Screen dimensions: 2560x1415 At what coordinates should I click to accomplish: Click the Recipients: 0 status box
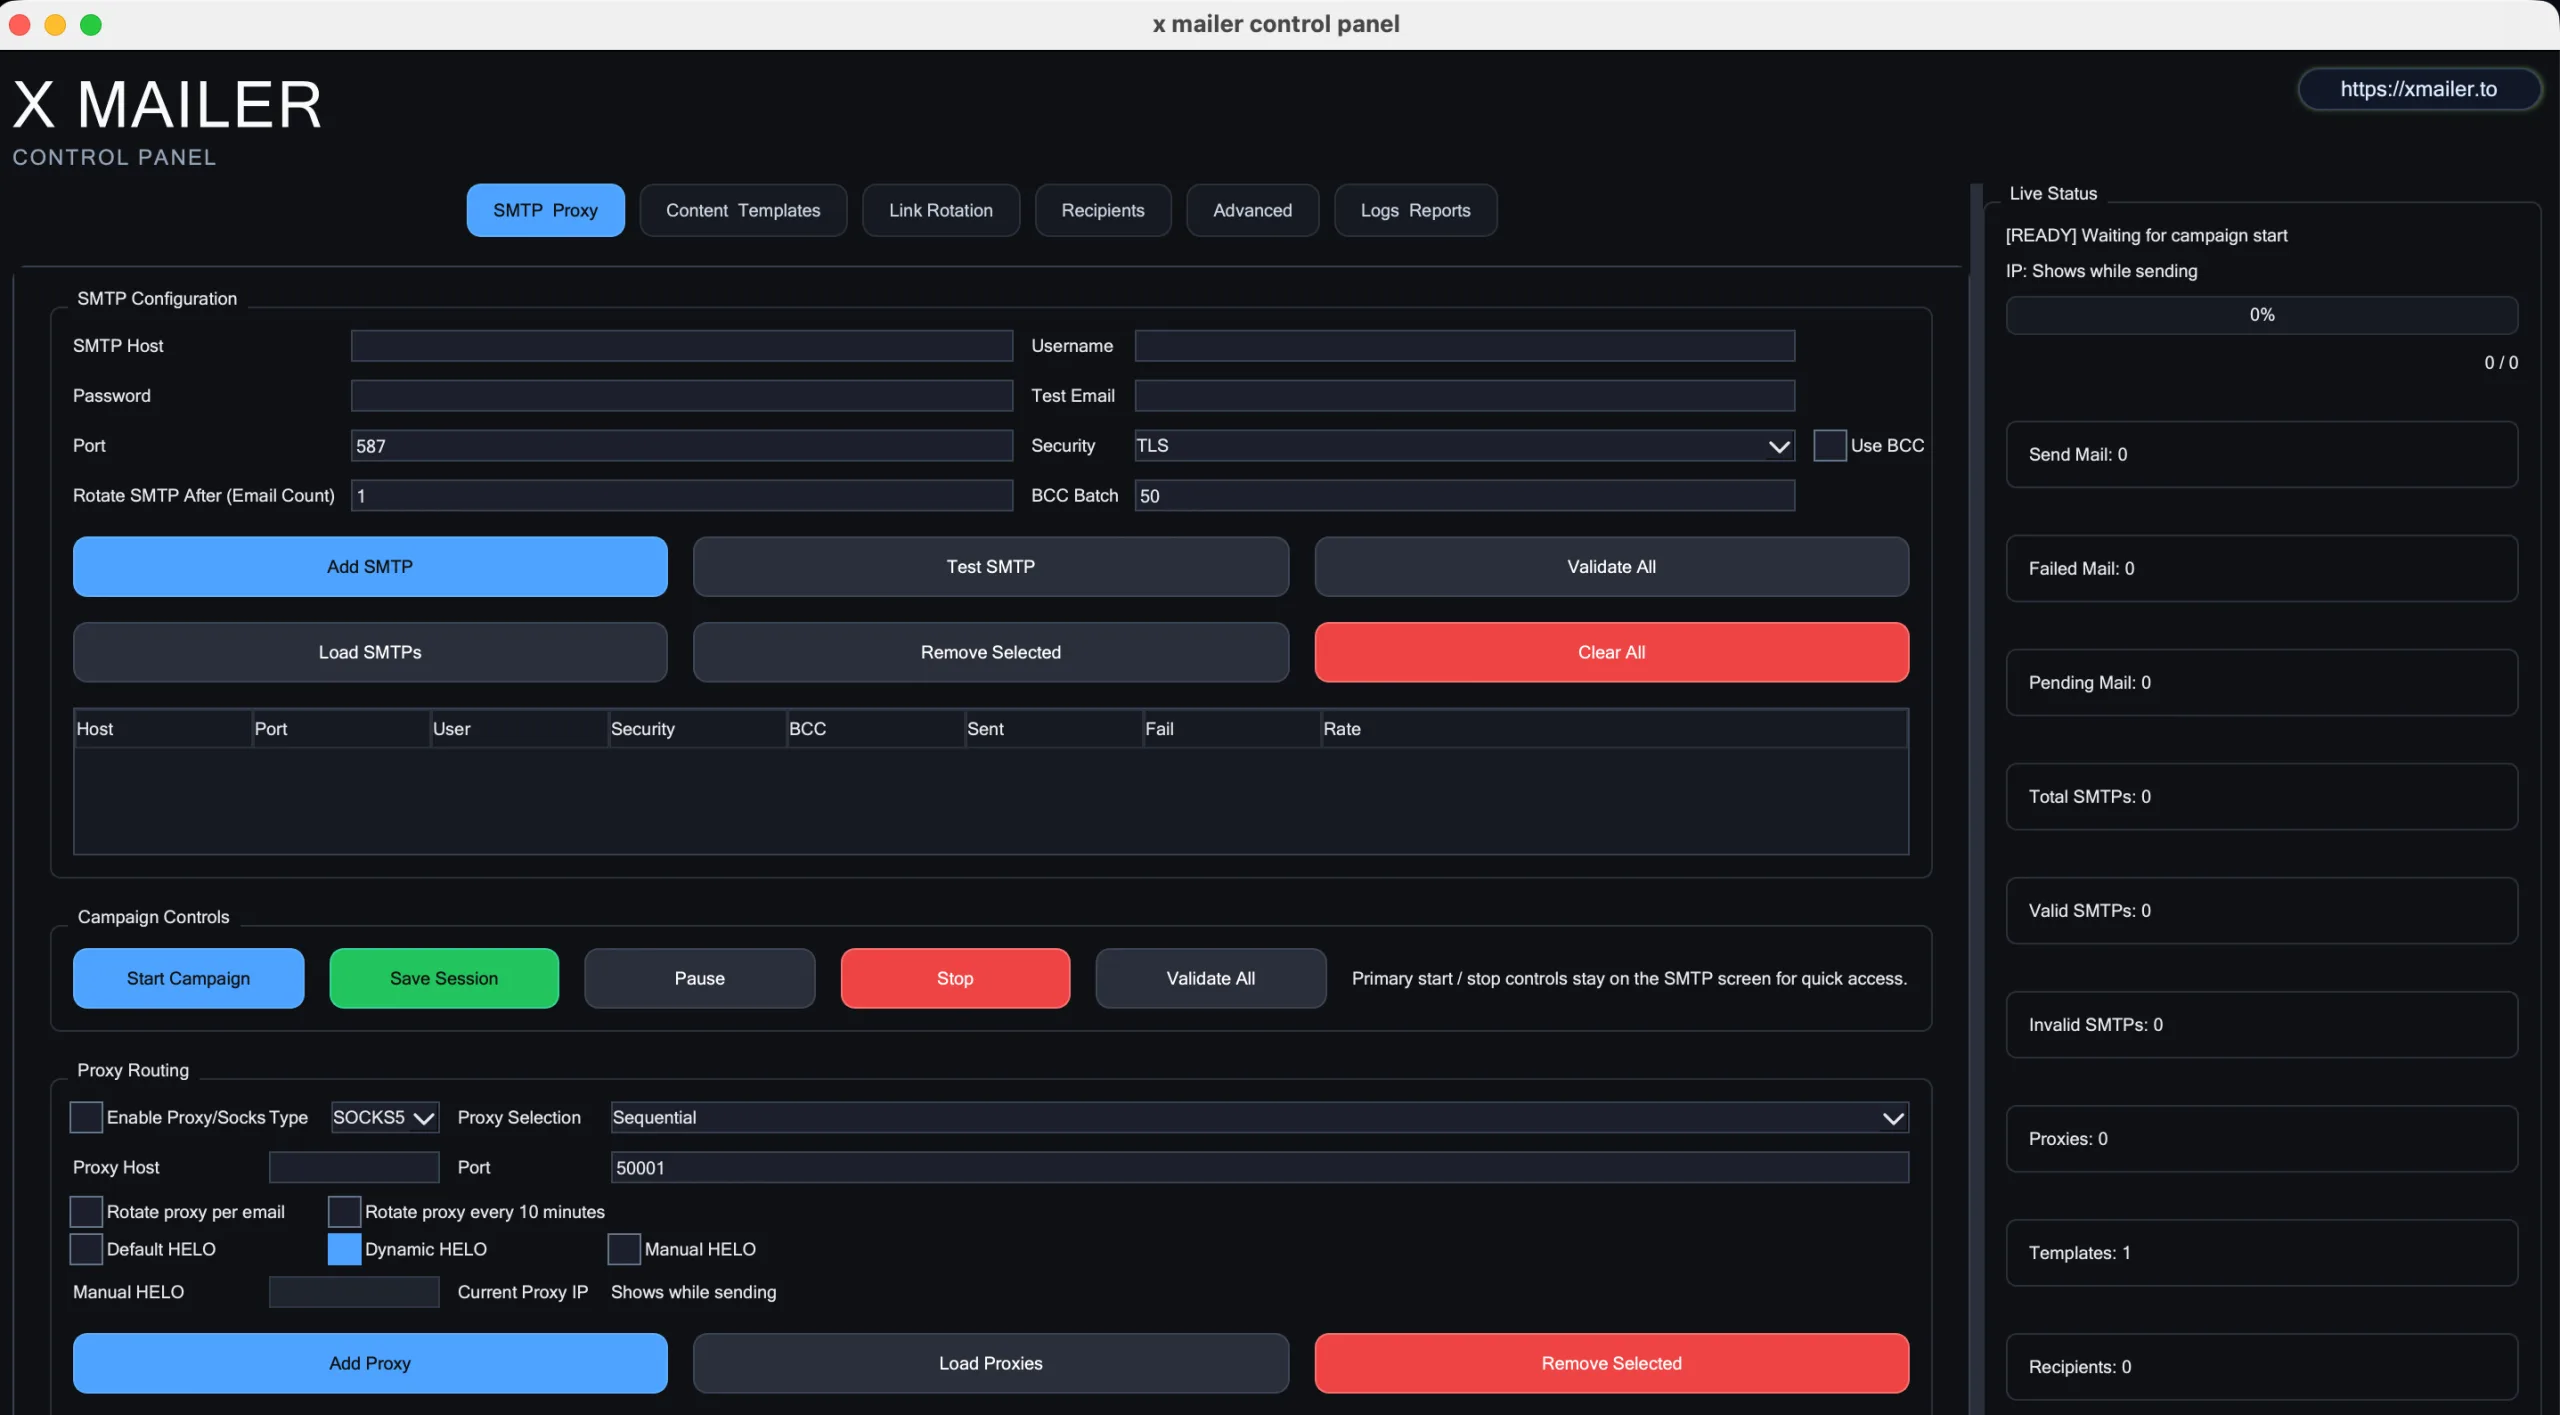pos(2262,1367)
